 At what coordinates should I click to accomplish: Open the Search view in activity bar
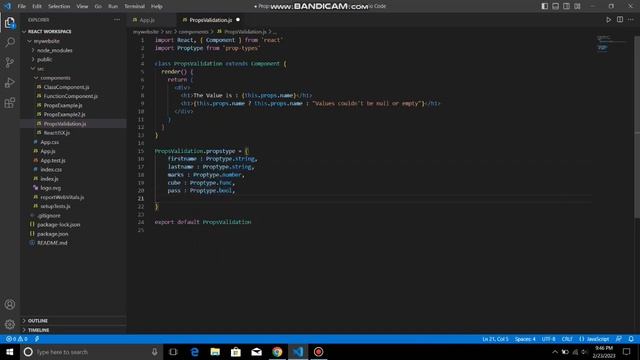click(x=10, y=42)
